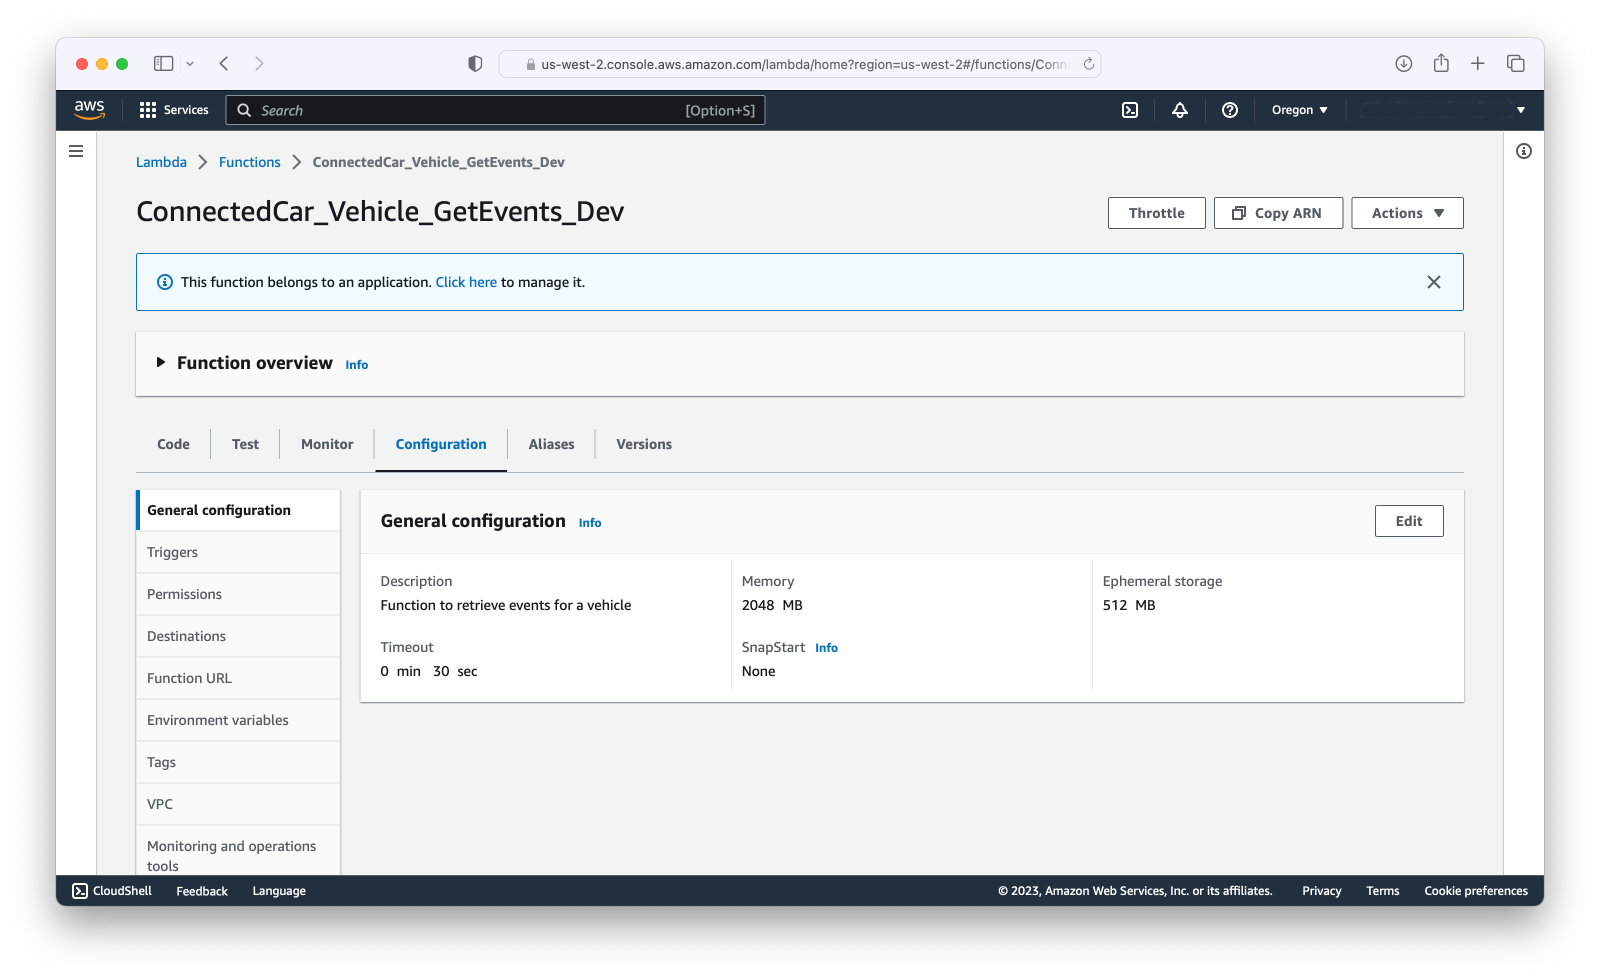Open the Services grid menu

174,110
